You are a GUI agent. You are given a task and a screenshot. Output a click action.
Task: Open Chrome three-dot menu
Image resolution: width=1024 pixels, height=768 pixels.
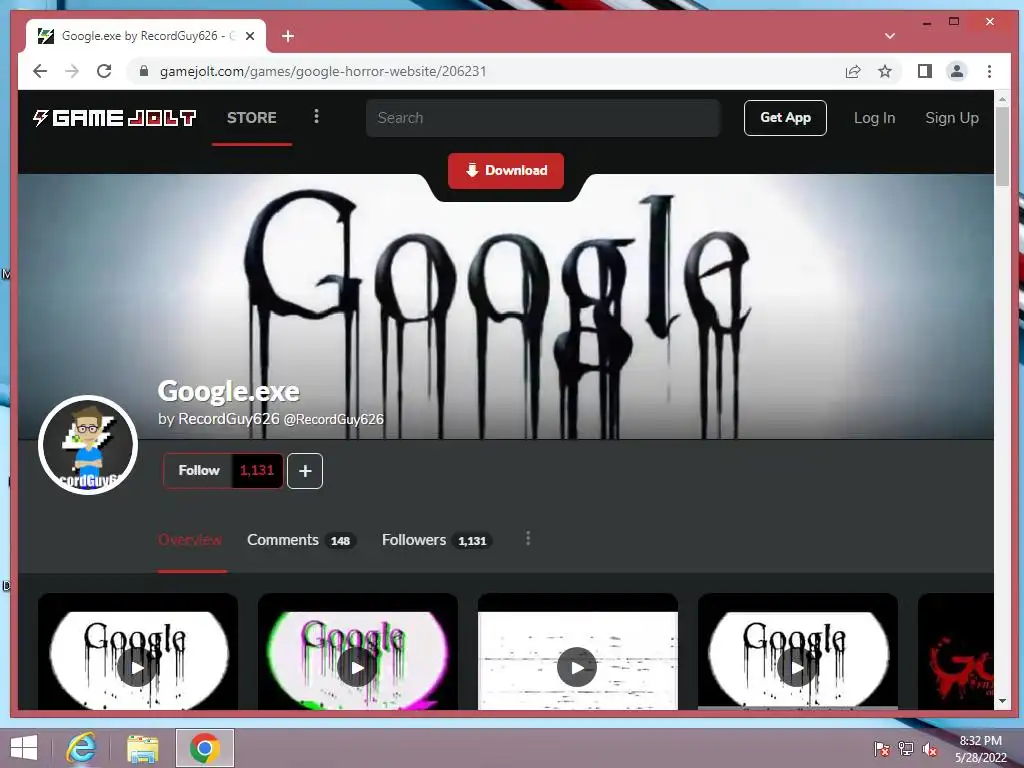(989, 71)
